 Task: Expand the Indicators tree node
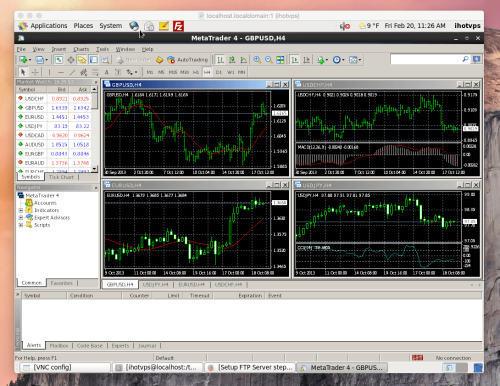click(x=21, y=210)
